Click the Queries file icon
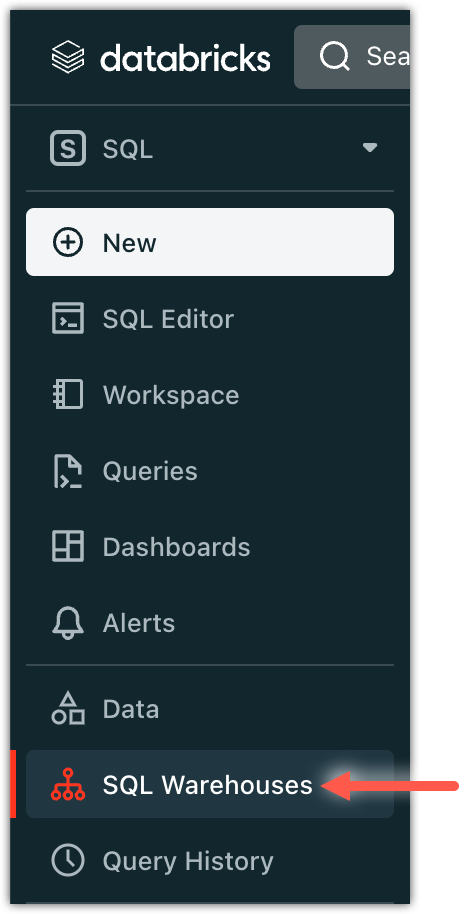Screen dimensions: 474x914 coord(68,471)
